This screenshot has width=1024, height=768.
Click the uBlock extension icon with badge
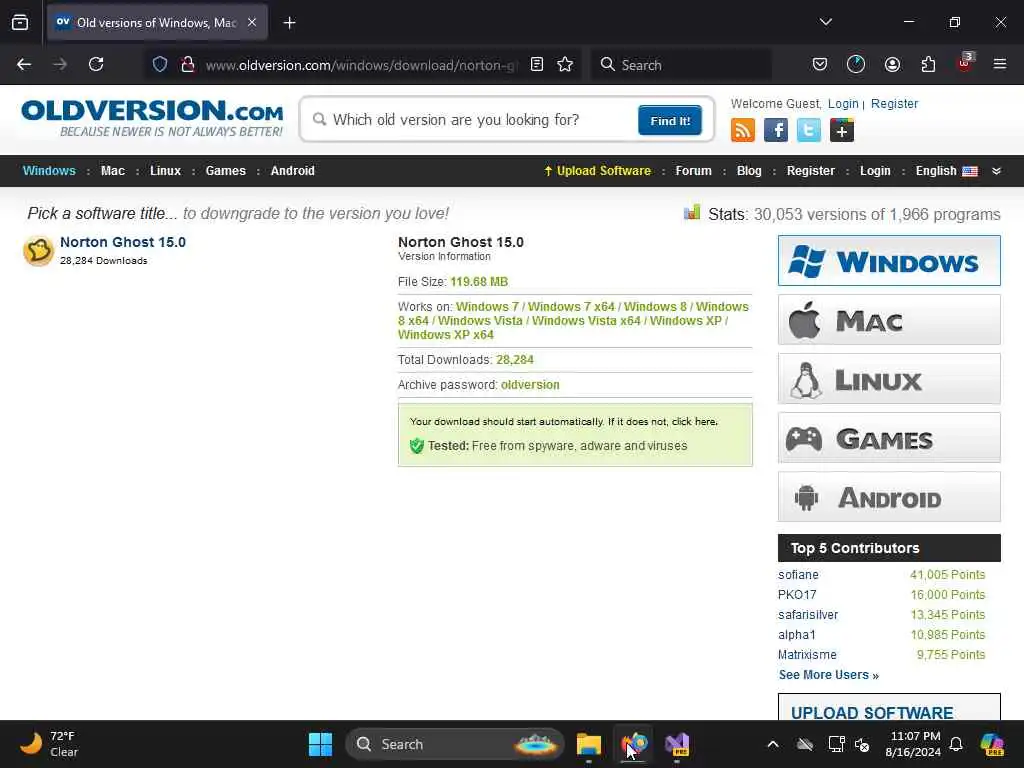(965, 63)
